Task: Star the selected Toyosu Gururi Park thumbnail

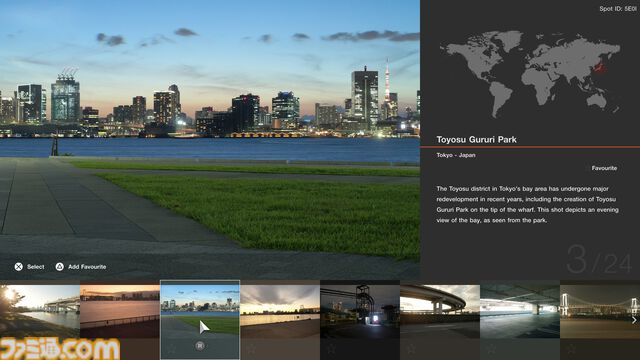Action: (x=171, y=349)
